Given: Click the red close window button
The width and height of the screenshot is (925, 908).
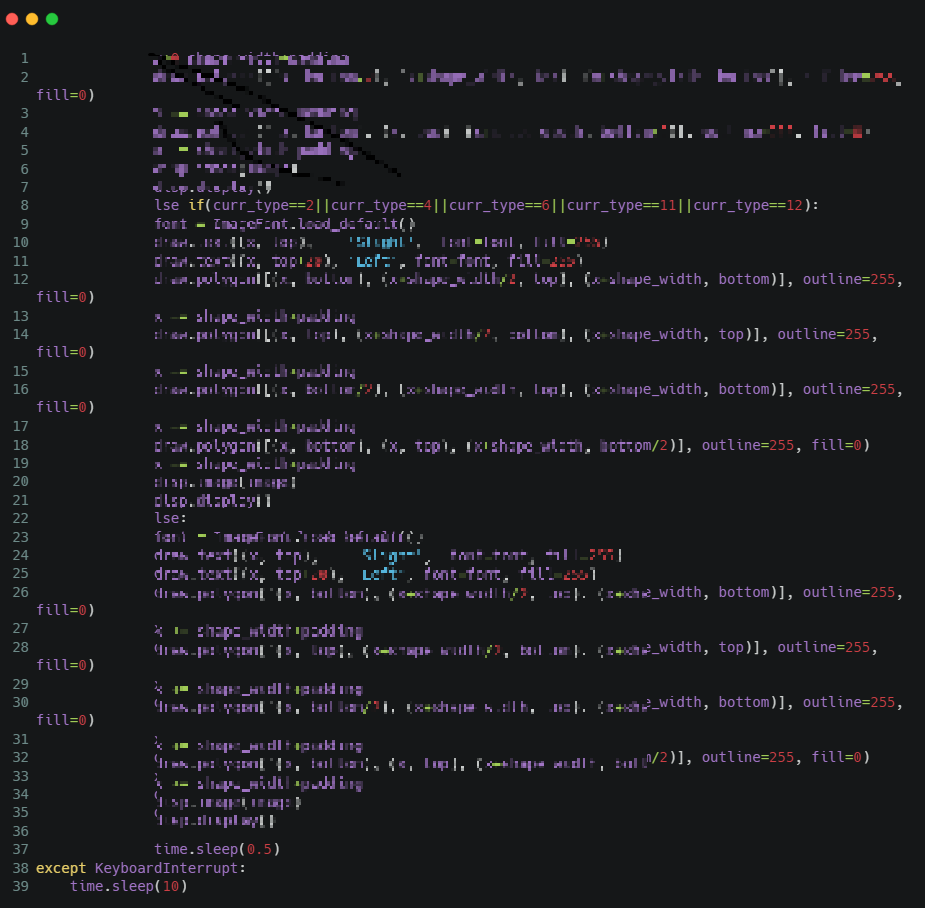Looking at the screenshot, I should (x=12, y=19).
